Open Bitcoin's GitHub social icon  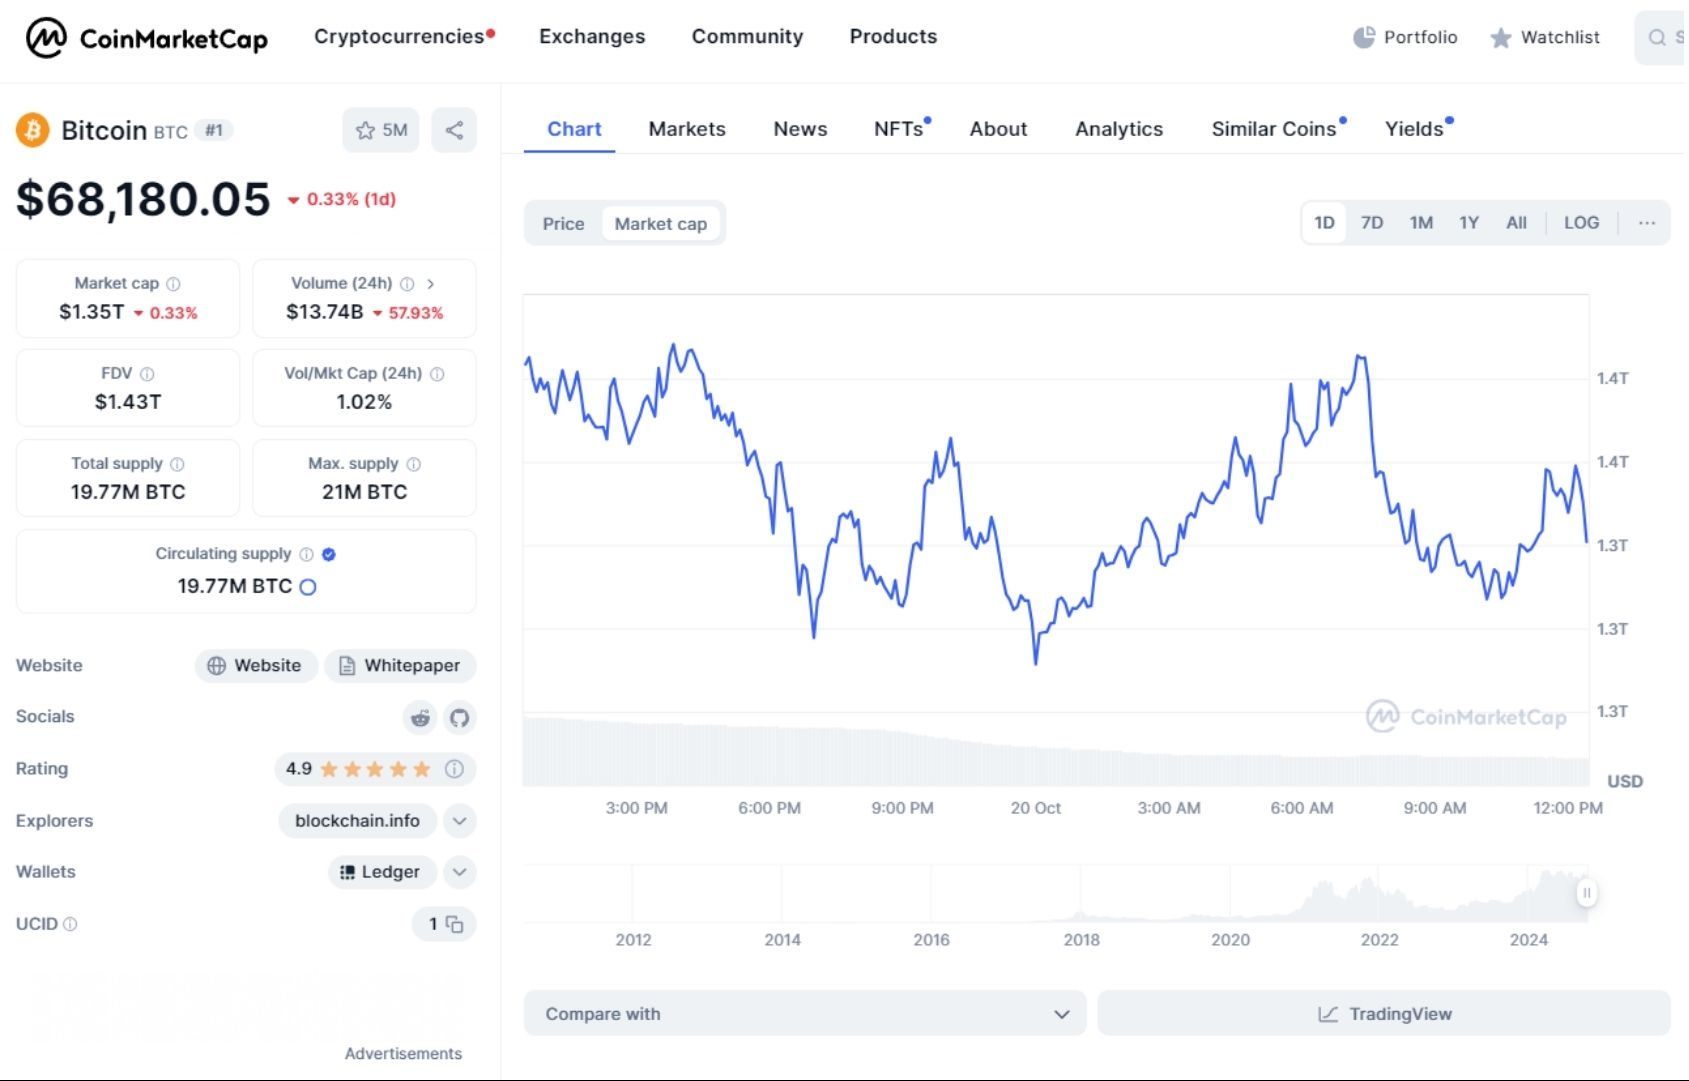tap(459, 718)
